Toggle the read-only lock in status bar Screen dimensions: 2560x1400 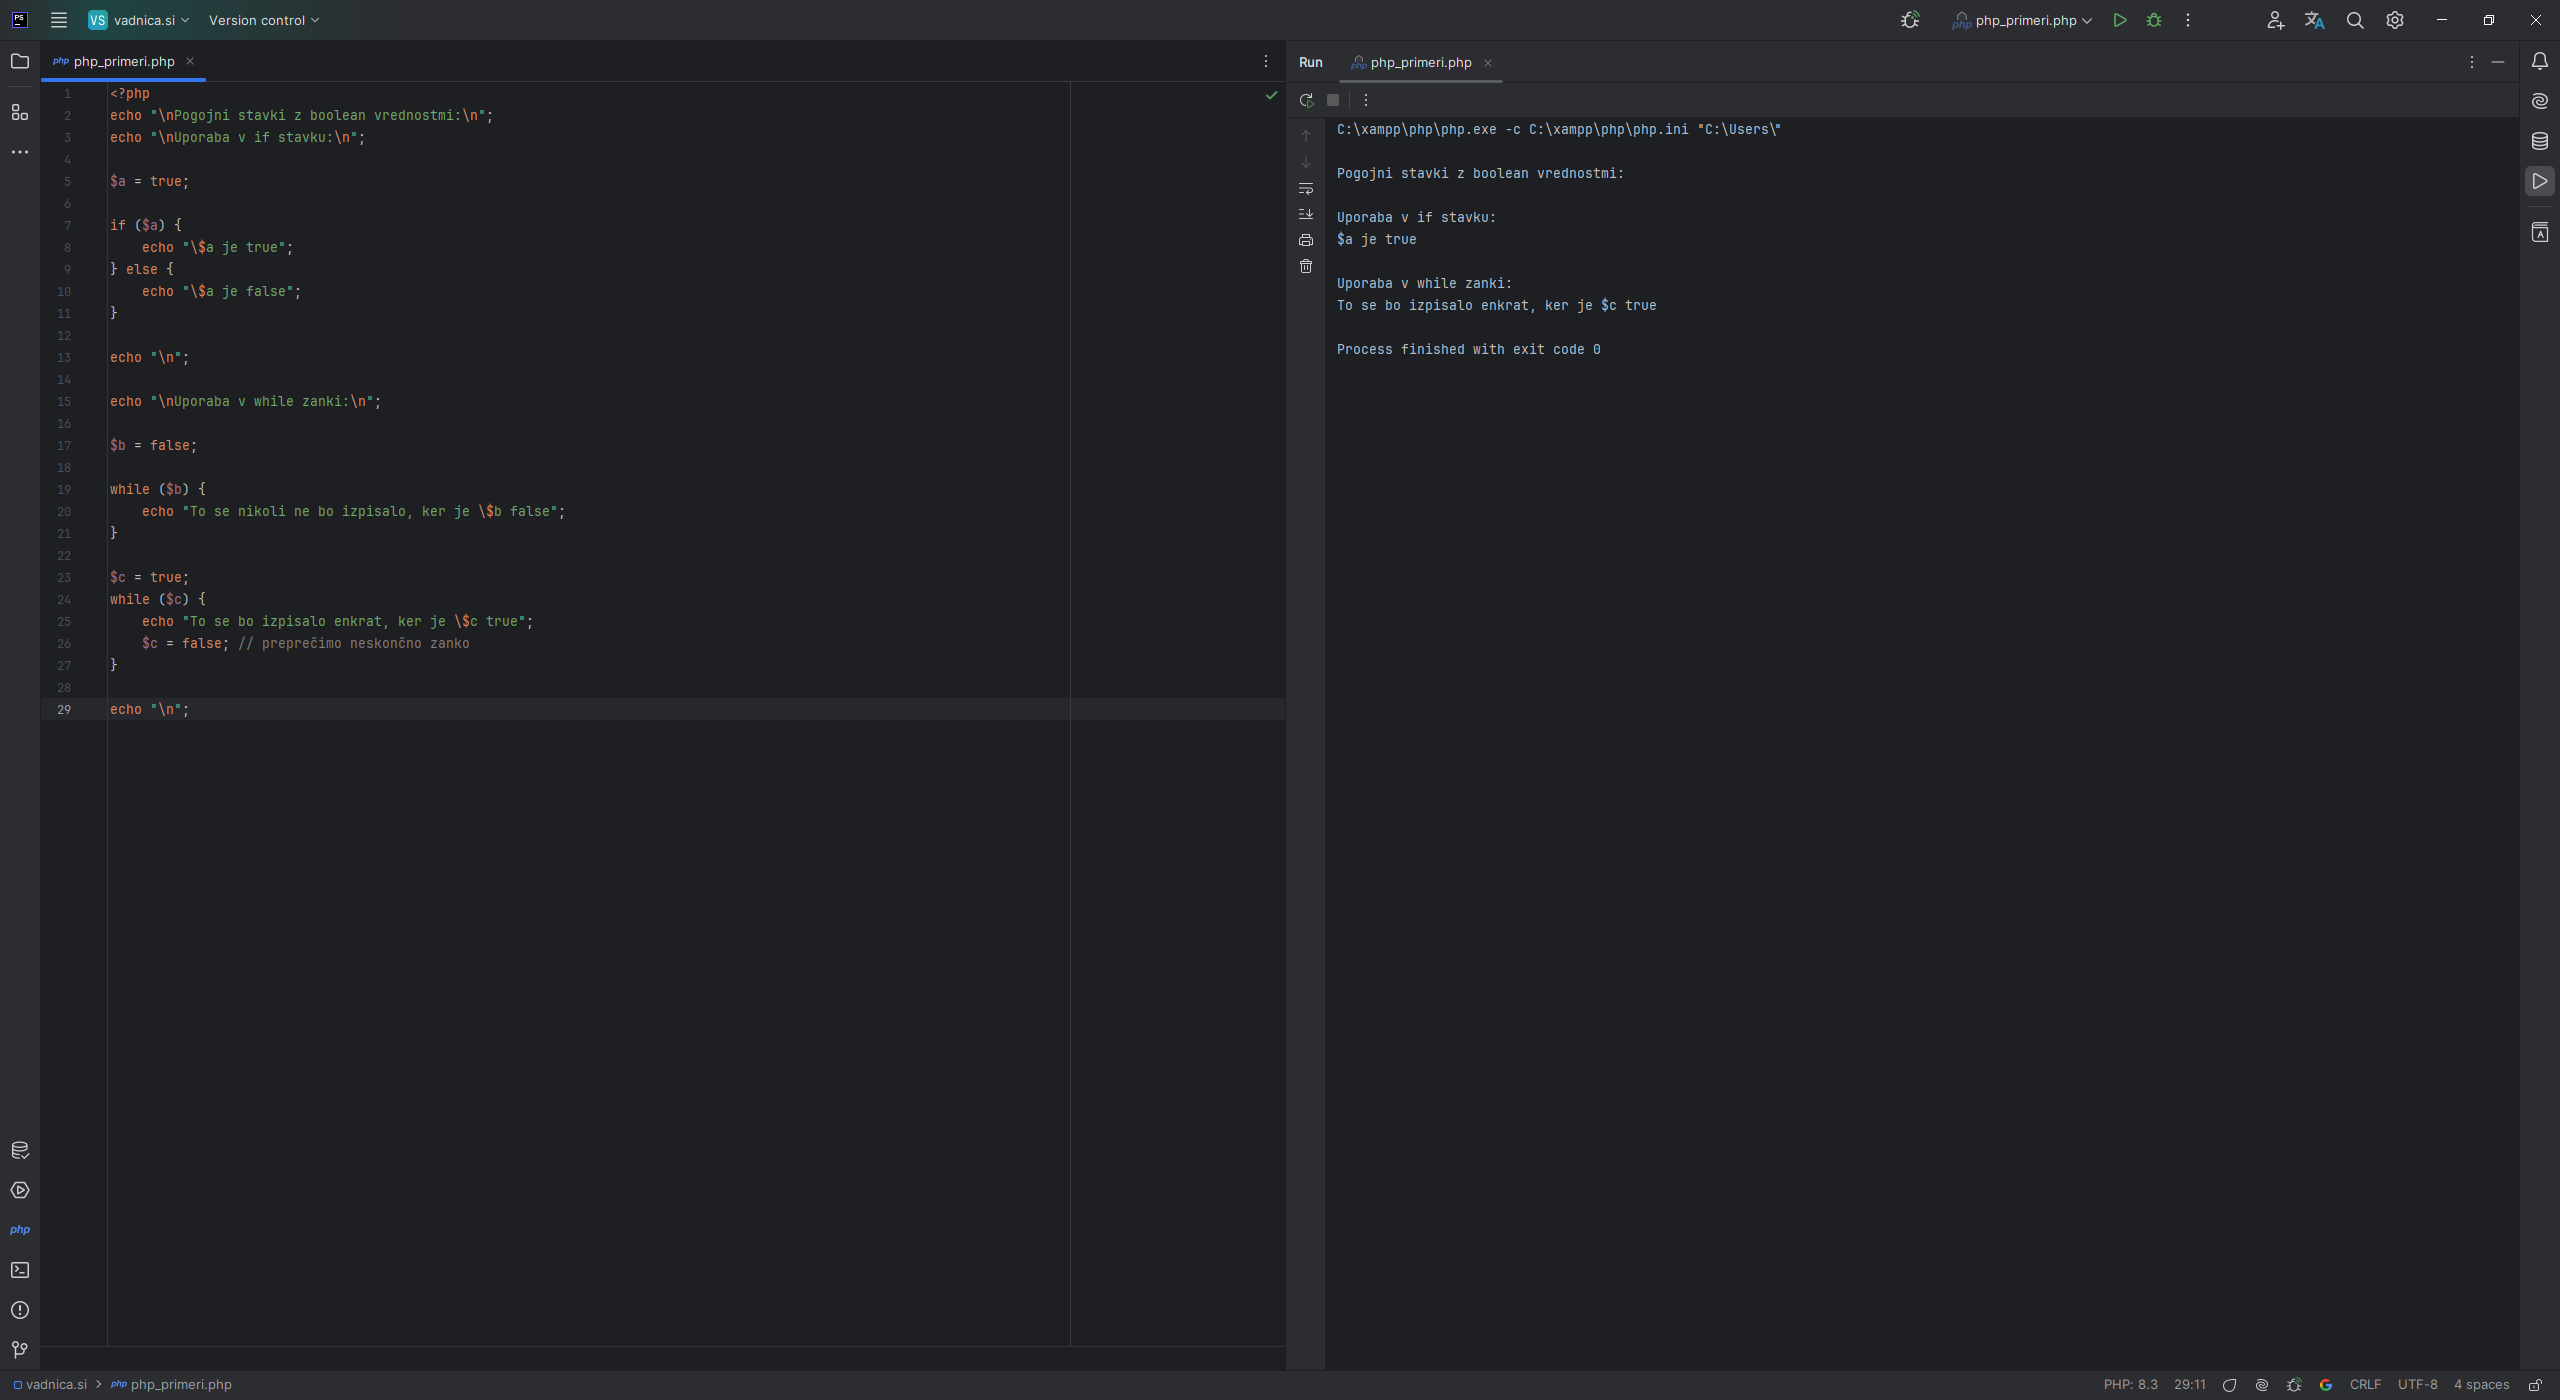point(2535,1385)
